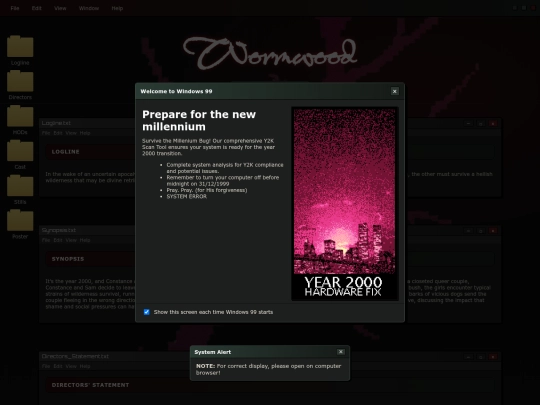Close the Synopsis.txt window
Screen dimensions: 540x405
pos(493,231)
